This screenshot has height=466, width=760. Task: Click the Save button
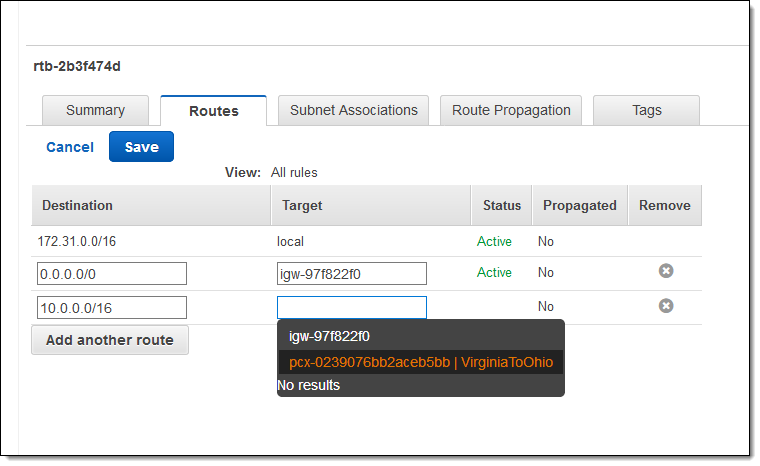pyautogui.click(x=141, y=147)
